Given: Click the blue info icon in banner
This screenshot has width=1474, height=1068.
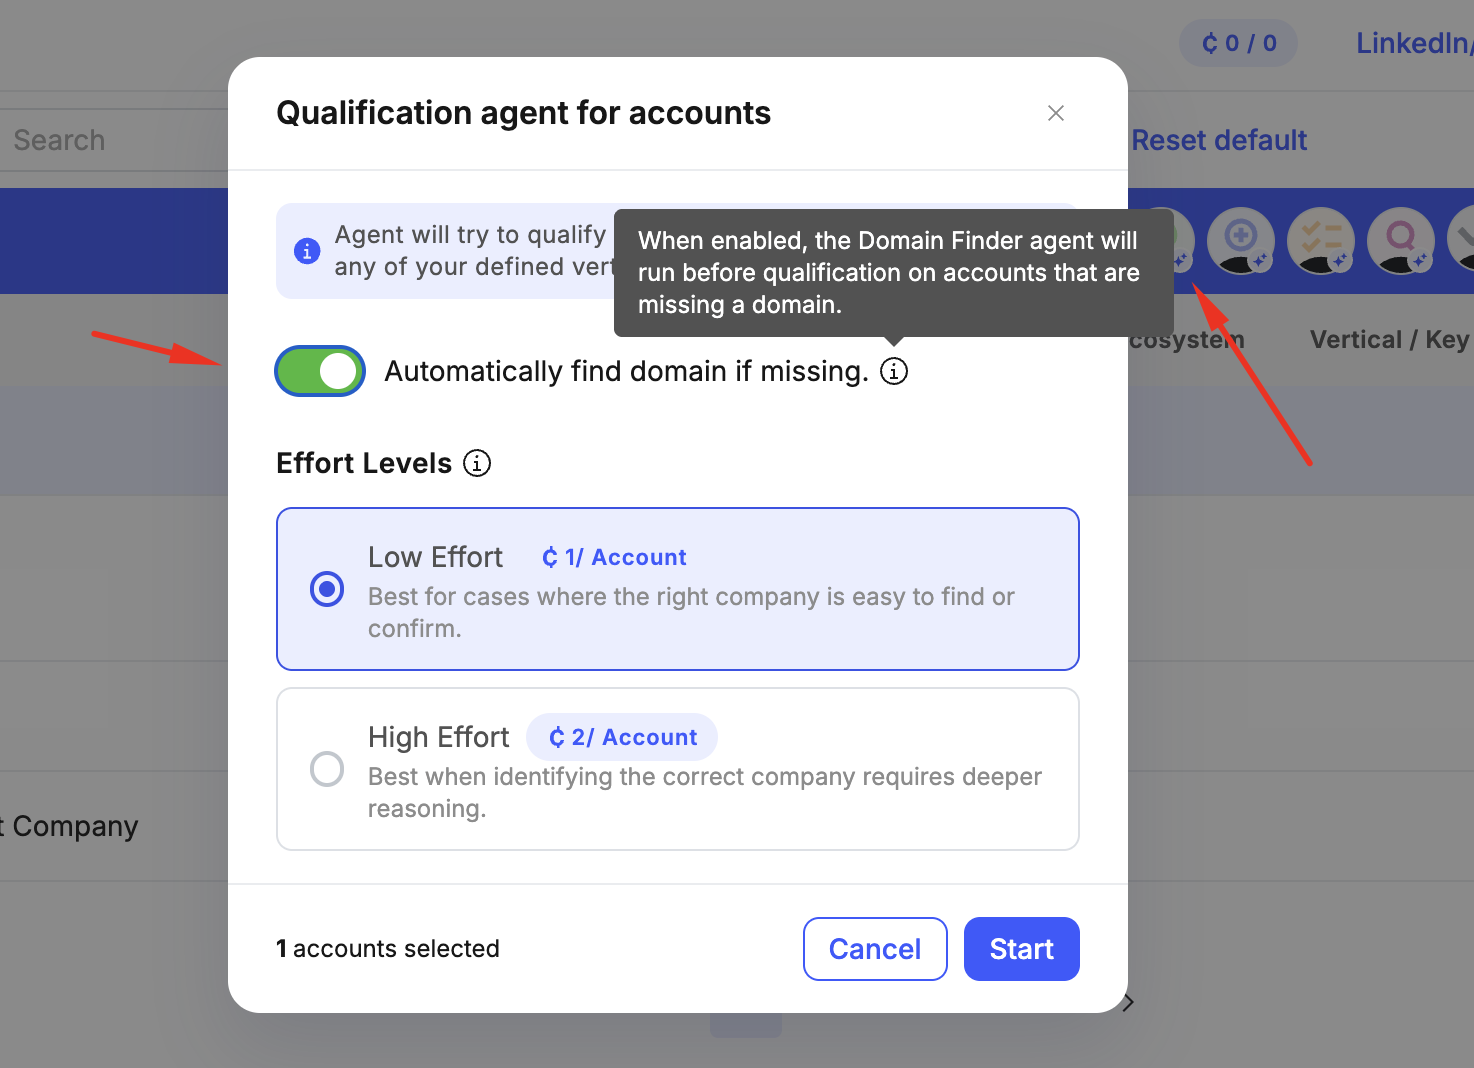Looking at the screenshot, I should [307, 251].
